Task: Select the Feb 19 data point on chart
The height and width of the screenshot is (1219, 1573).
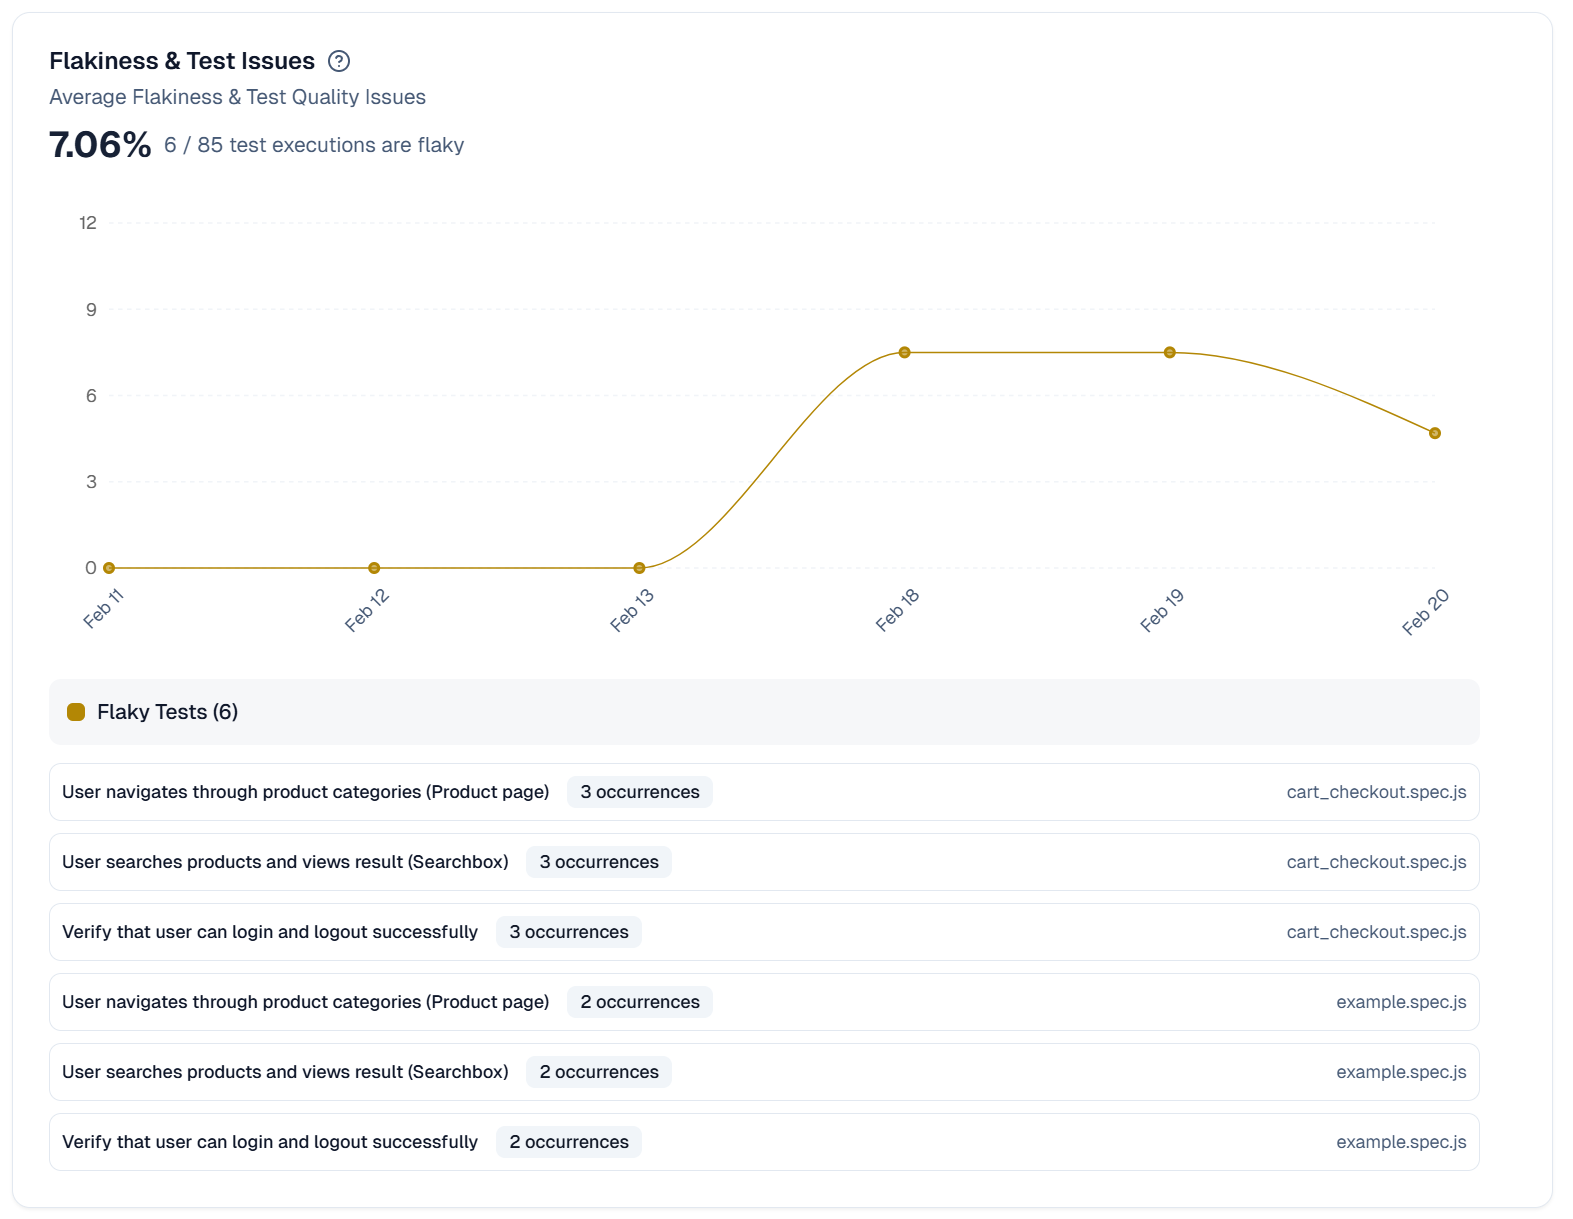Action: [1169, 352]
